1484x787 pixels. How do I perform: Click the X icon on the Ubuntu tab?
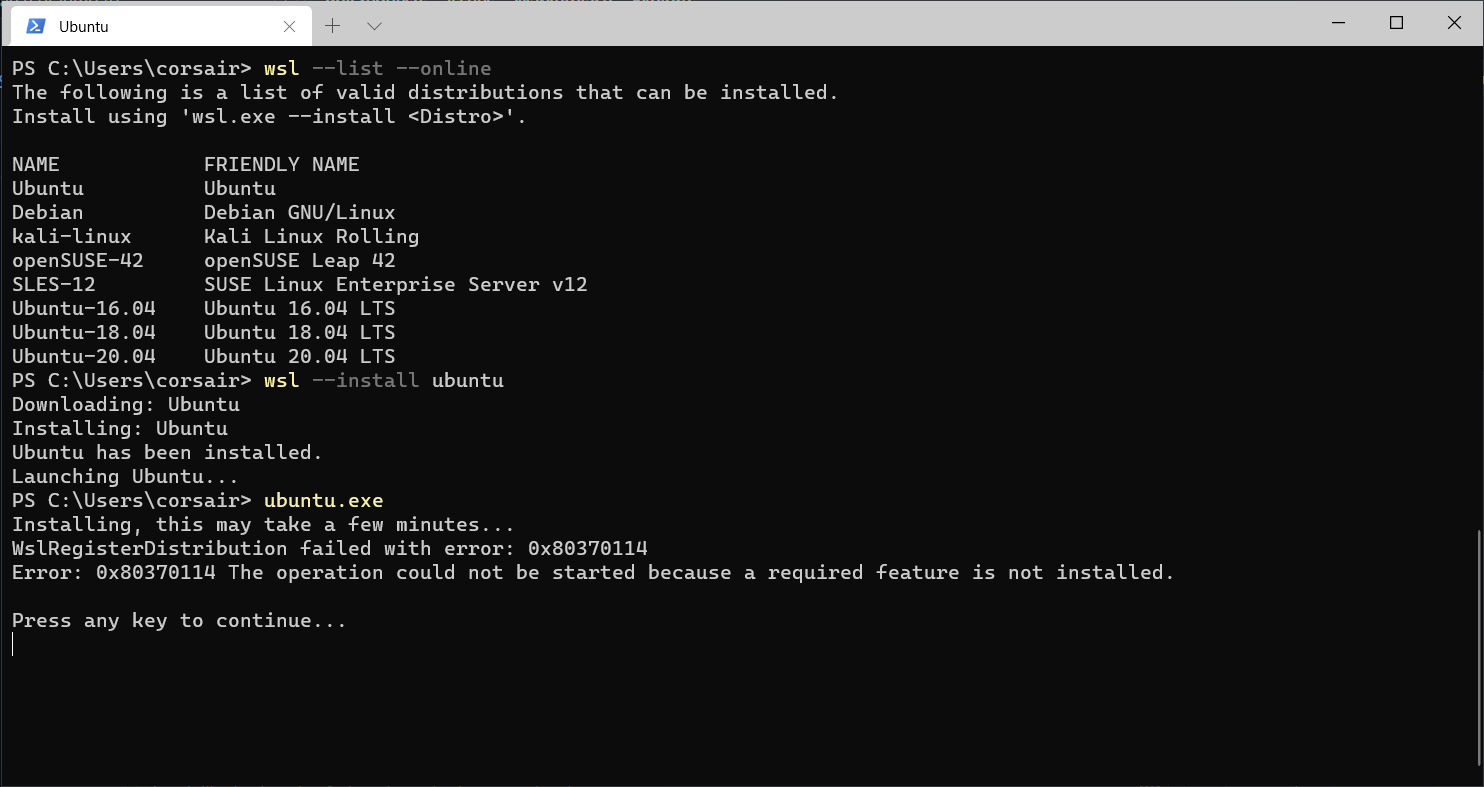[x=289, y=26]
